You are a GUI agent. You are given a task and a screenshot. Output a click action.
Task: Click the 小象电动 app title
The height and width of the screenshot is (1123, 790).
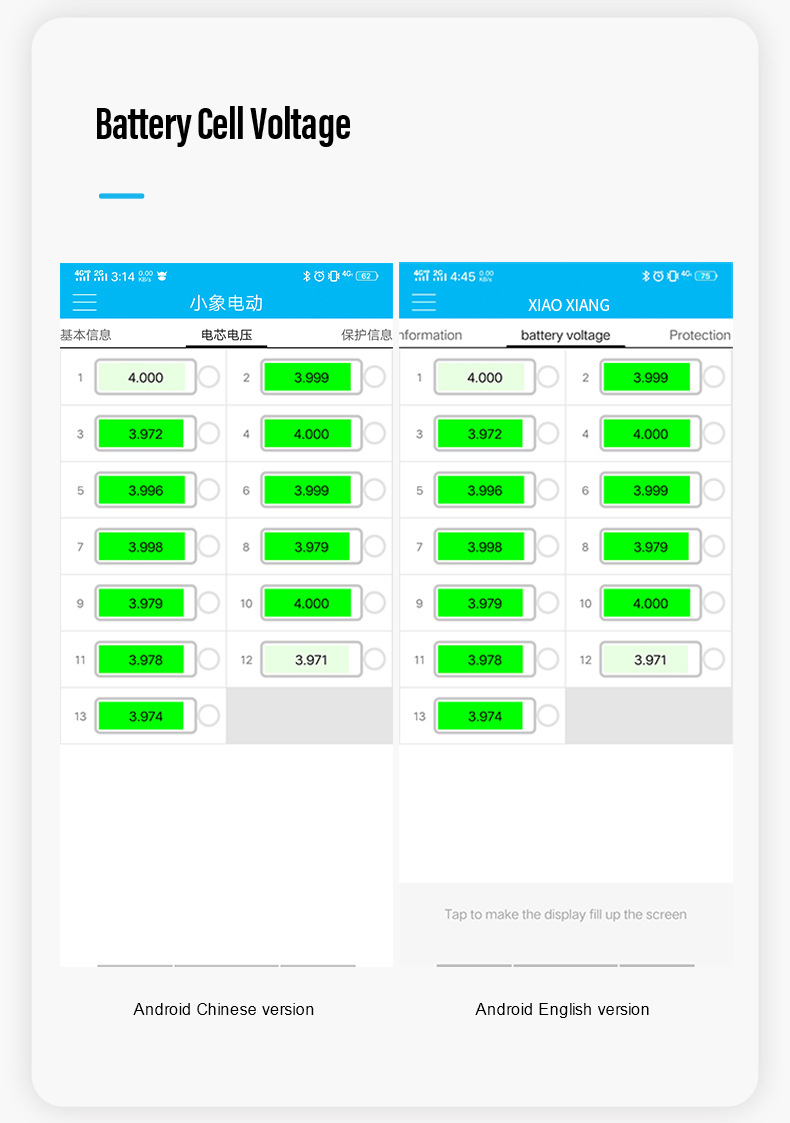[x=226, y=303]
